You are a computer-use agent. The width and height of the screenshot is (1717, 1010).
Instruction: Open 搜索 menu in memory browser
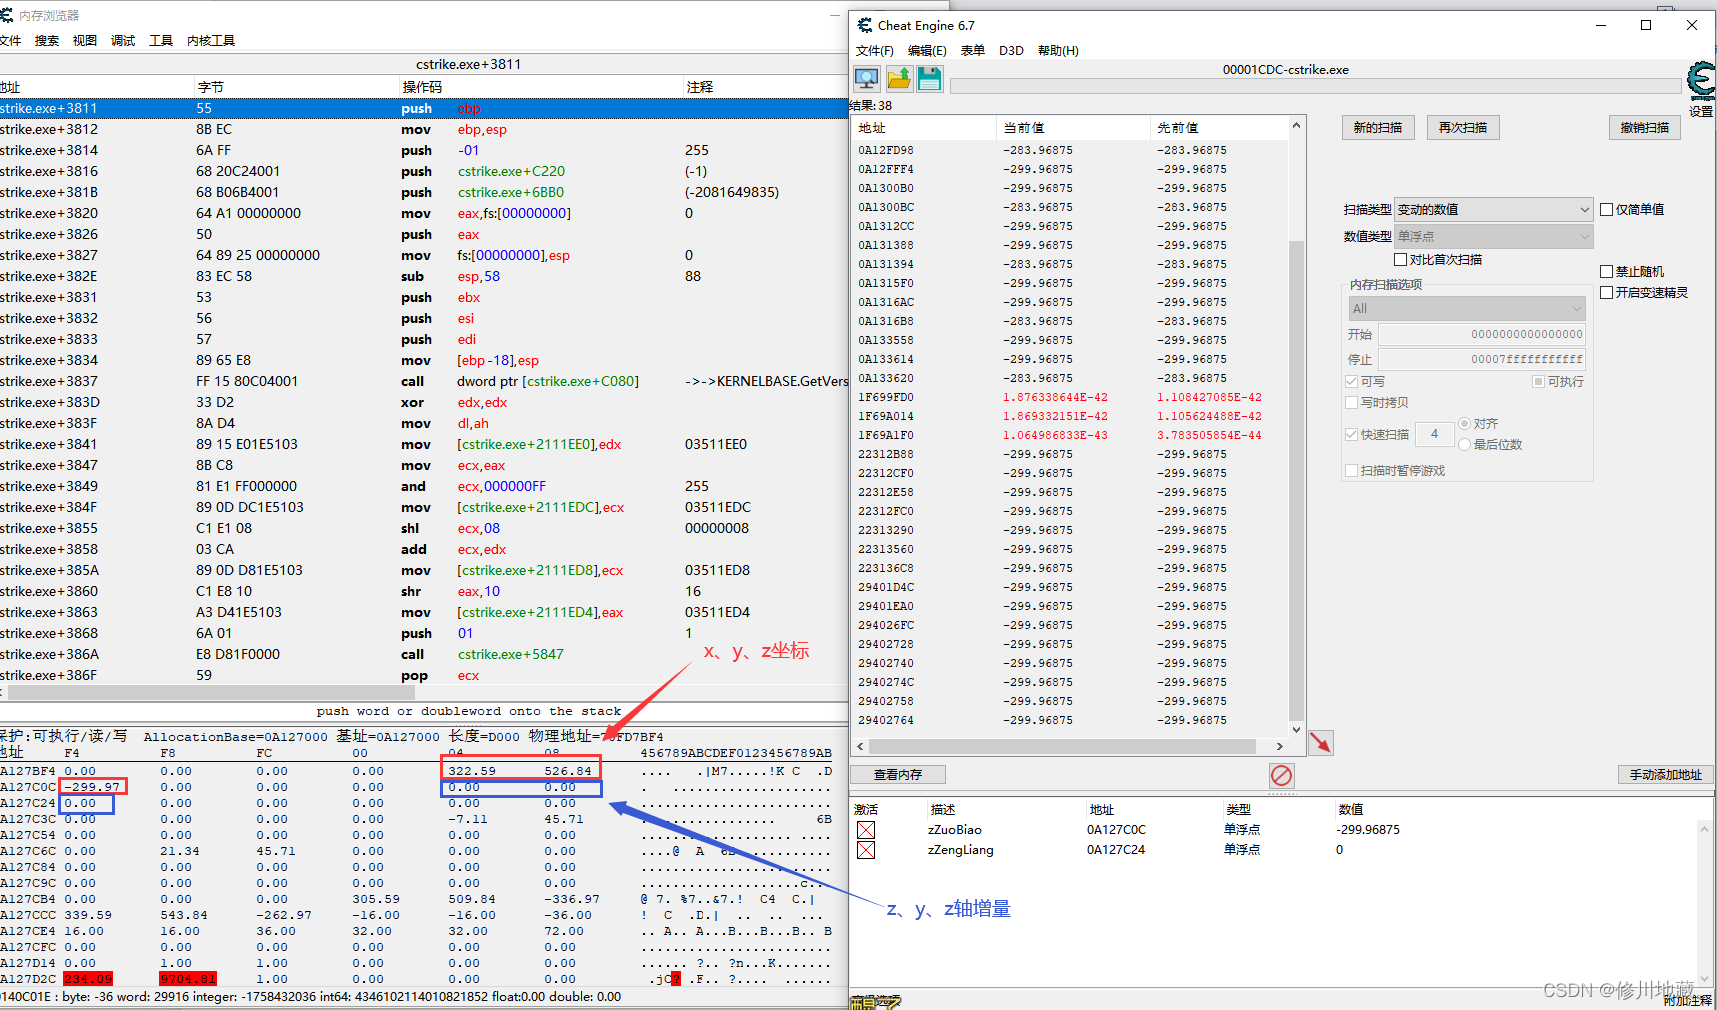coord(47,40)
